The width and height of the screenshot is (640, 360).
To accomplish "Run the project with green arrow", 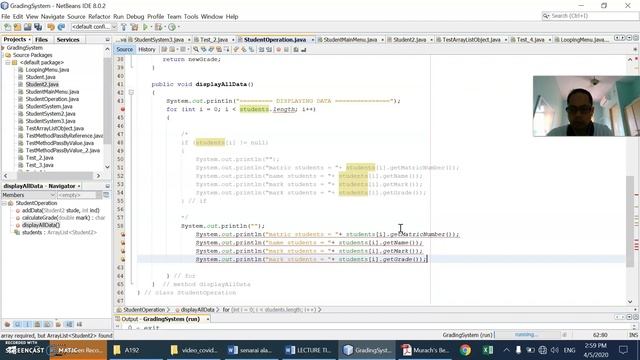I will point(145,27).
